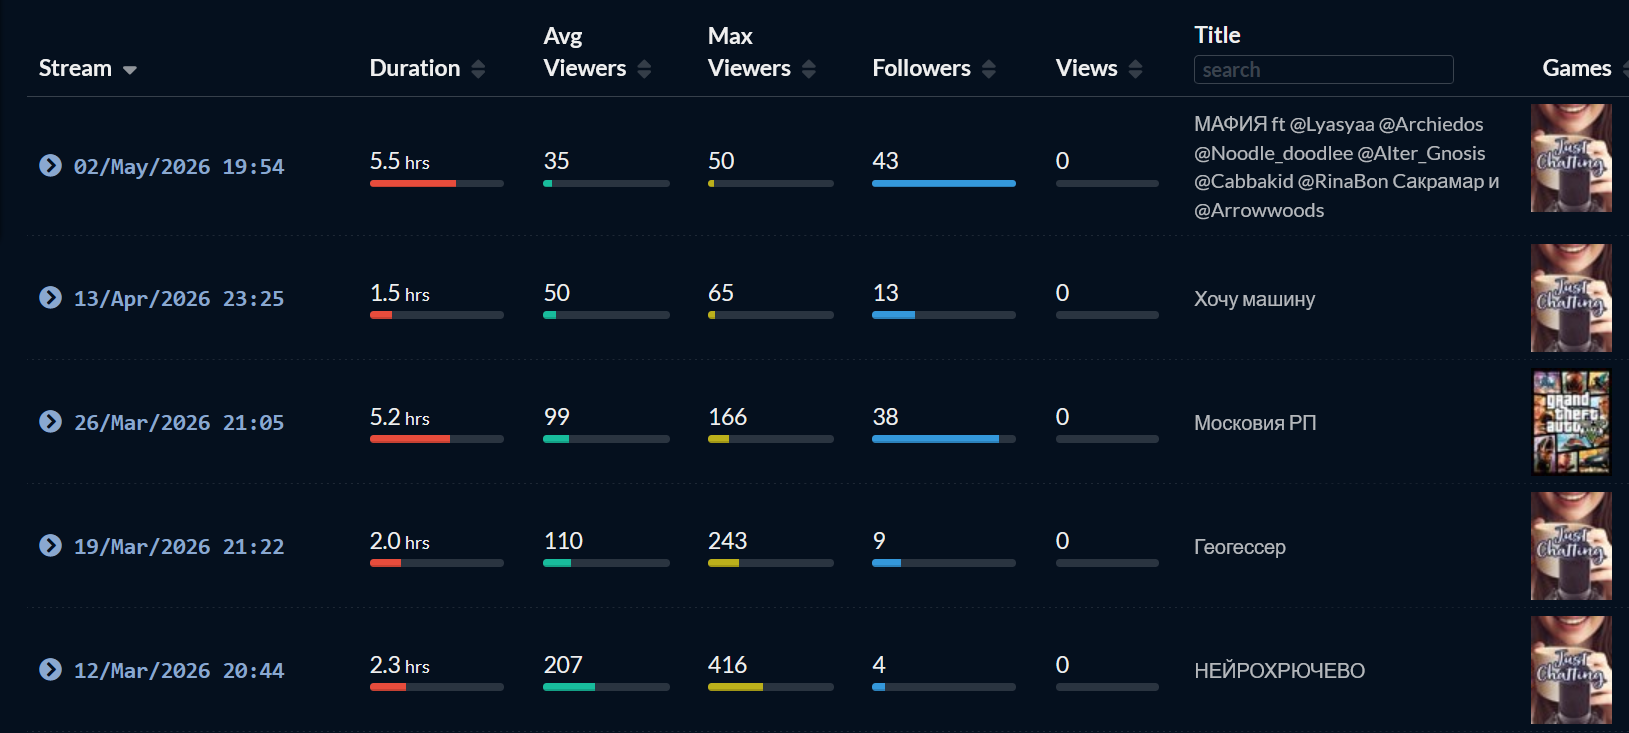Click the Views sort arrows icon
The height and width of the screenshot is (733, 1629).
1135,69
